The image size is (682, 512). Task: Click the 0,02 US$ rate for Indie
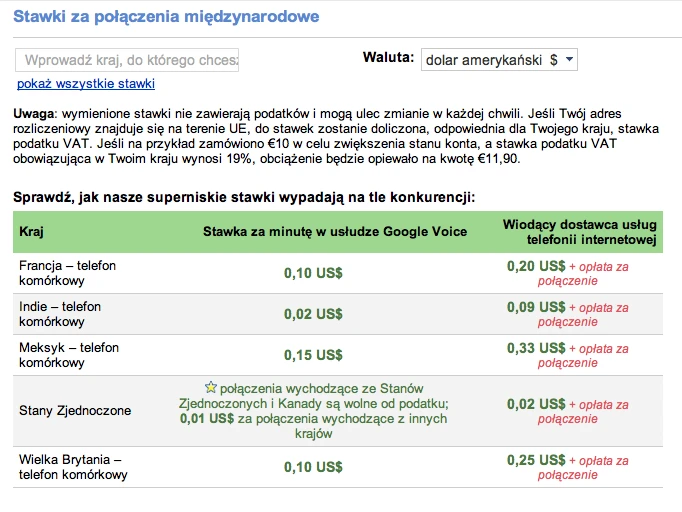(313, 314)
